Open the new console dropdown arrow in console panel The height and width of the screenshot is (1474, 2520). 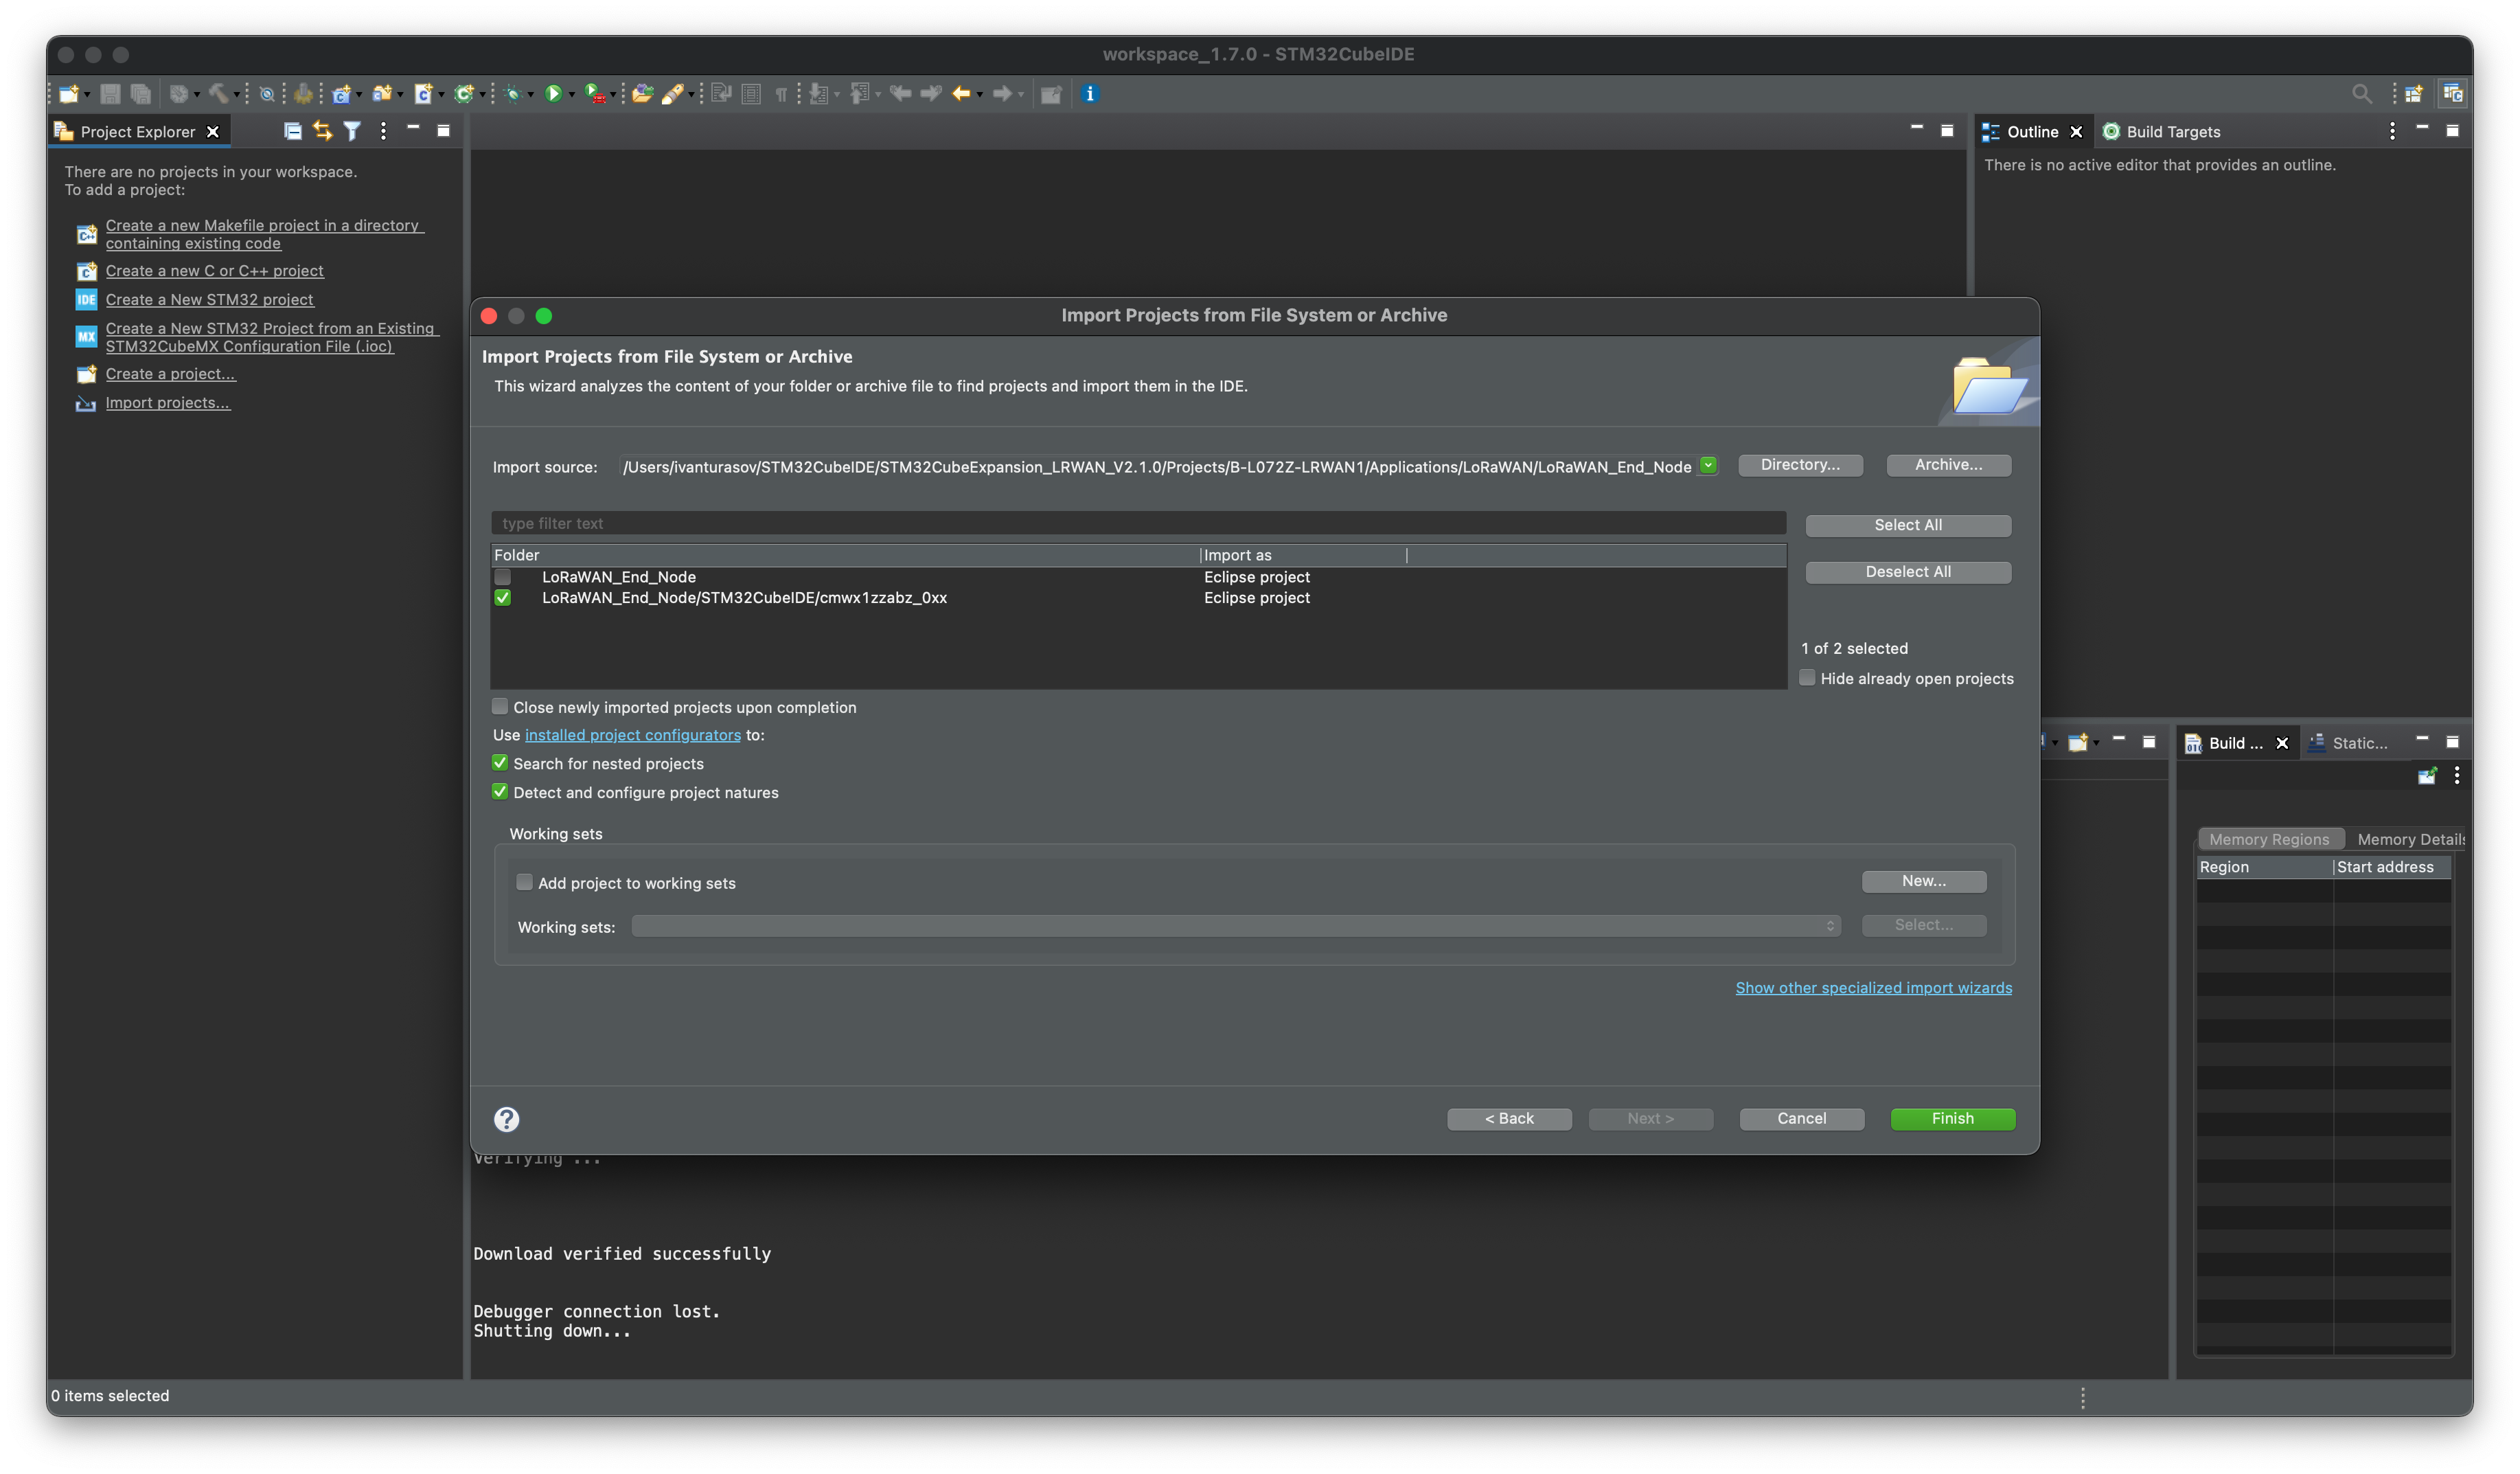(x=2096, y=743)
